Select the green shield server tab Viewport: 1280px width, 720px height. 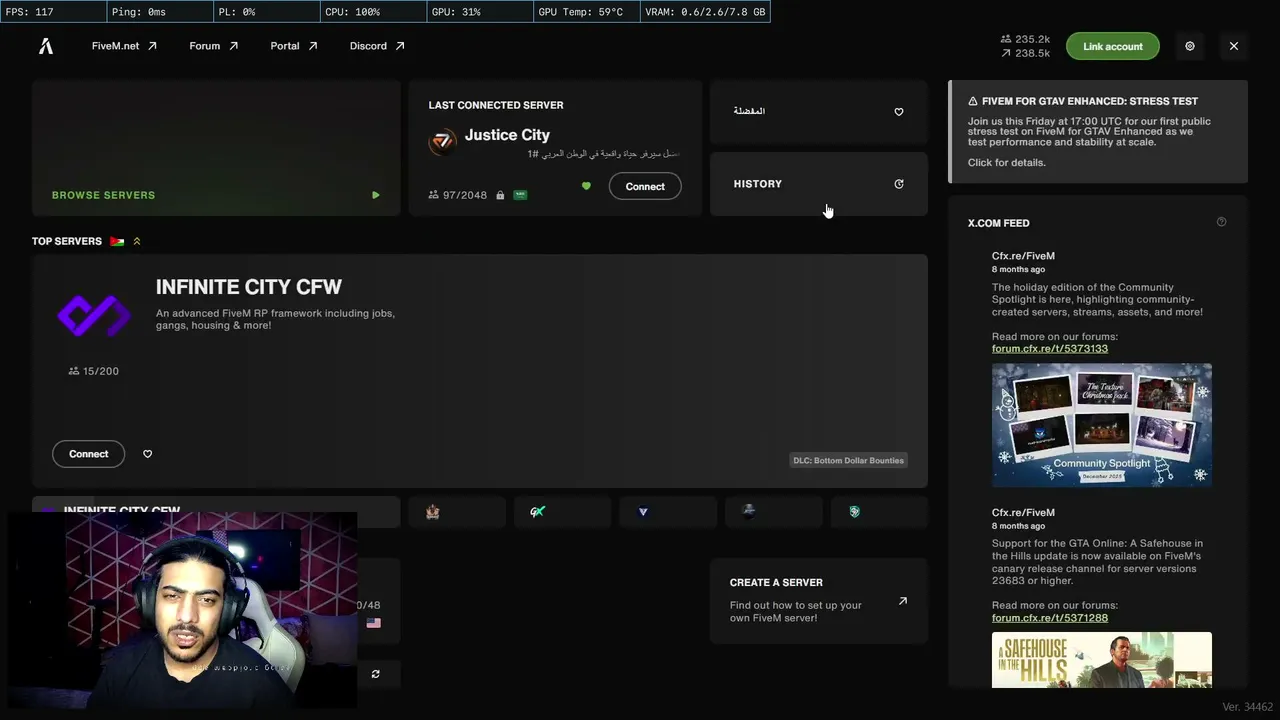[879, 512]
